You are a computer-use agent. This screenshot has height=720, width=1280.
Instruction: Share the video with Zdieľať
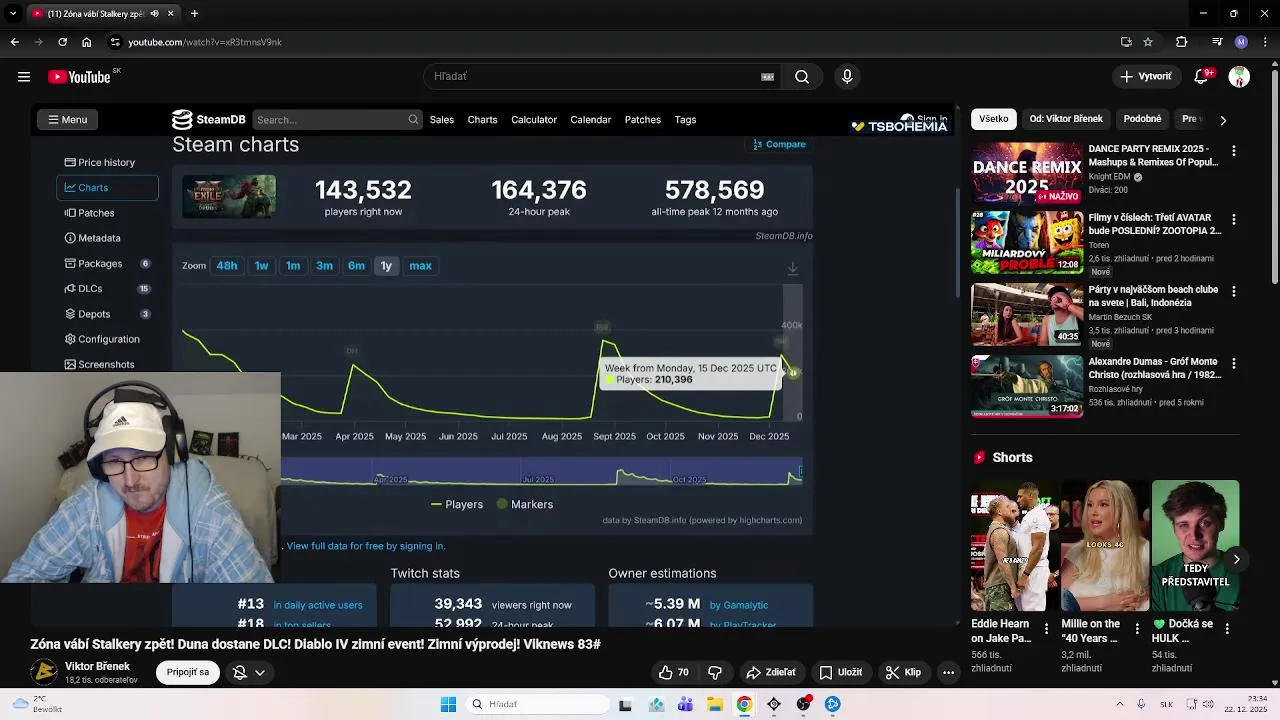(771, 672)
